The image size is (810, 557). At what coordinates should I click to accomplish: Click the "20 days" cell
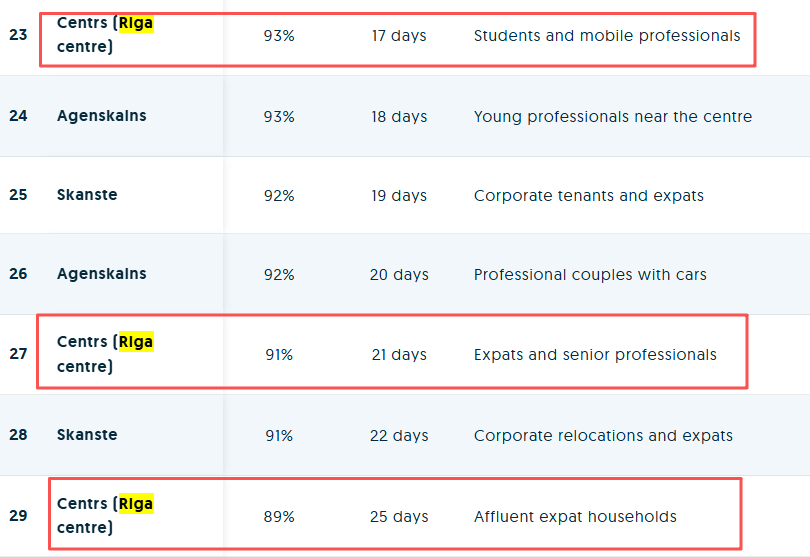click(x=398, y=275)
